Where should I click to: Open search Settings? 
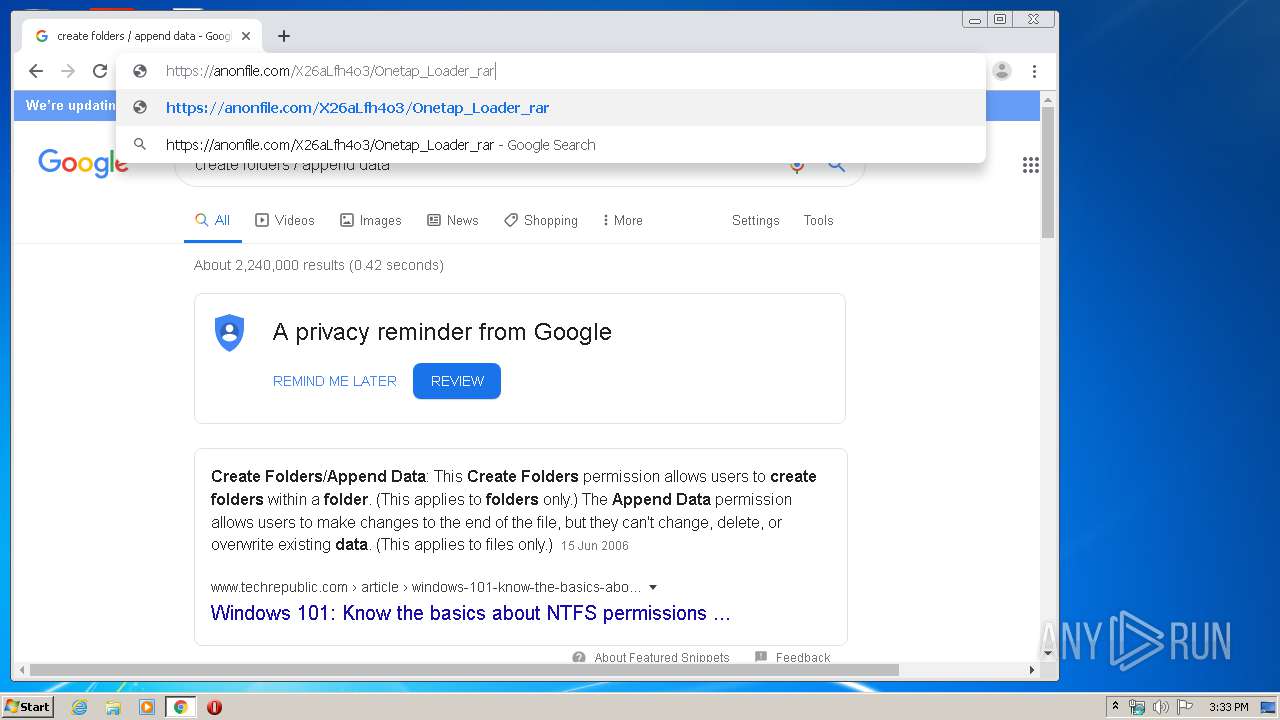pos(755,220)
